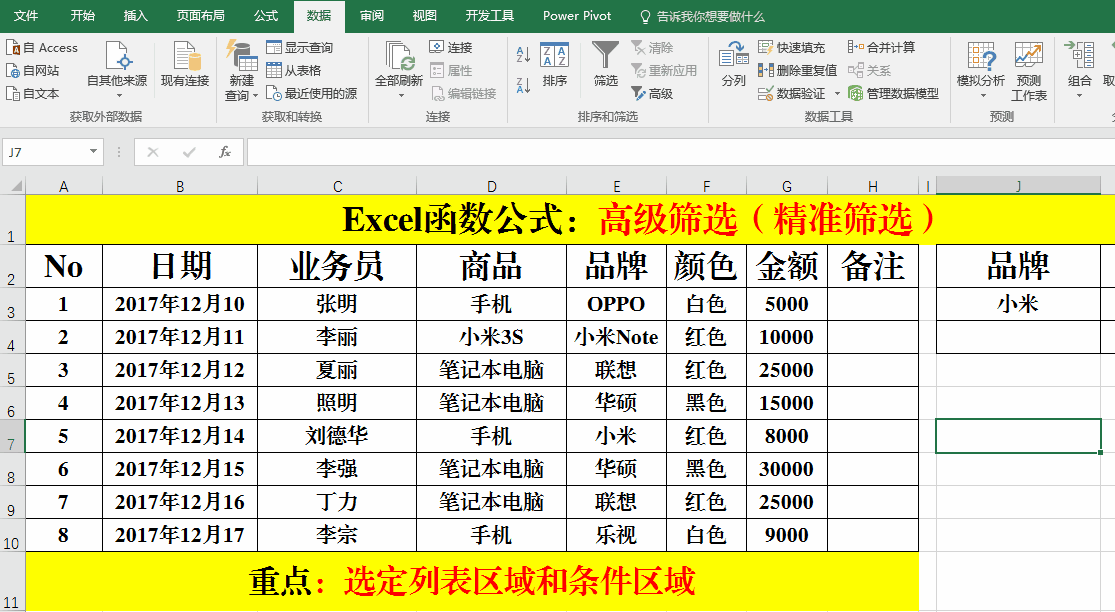Open the custom Sort dialog button
The width and height of the screenshot is (1115, 612).
tap(554, 64)
